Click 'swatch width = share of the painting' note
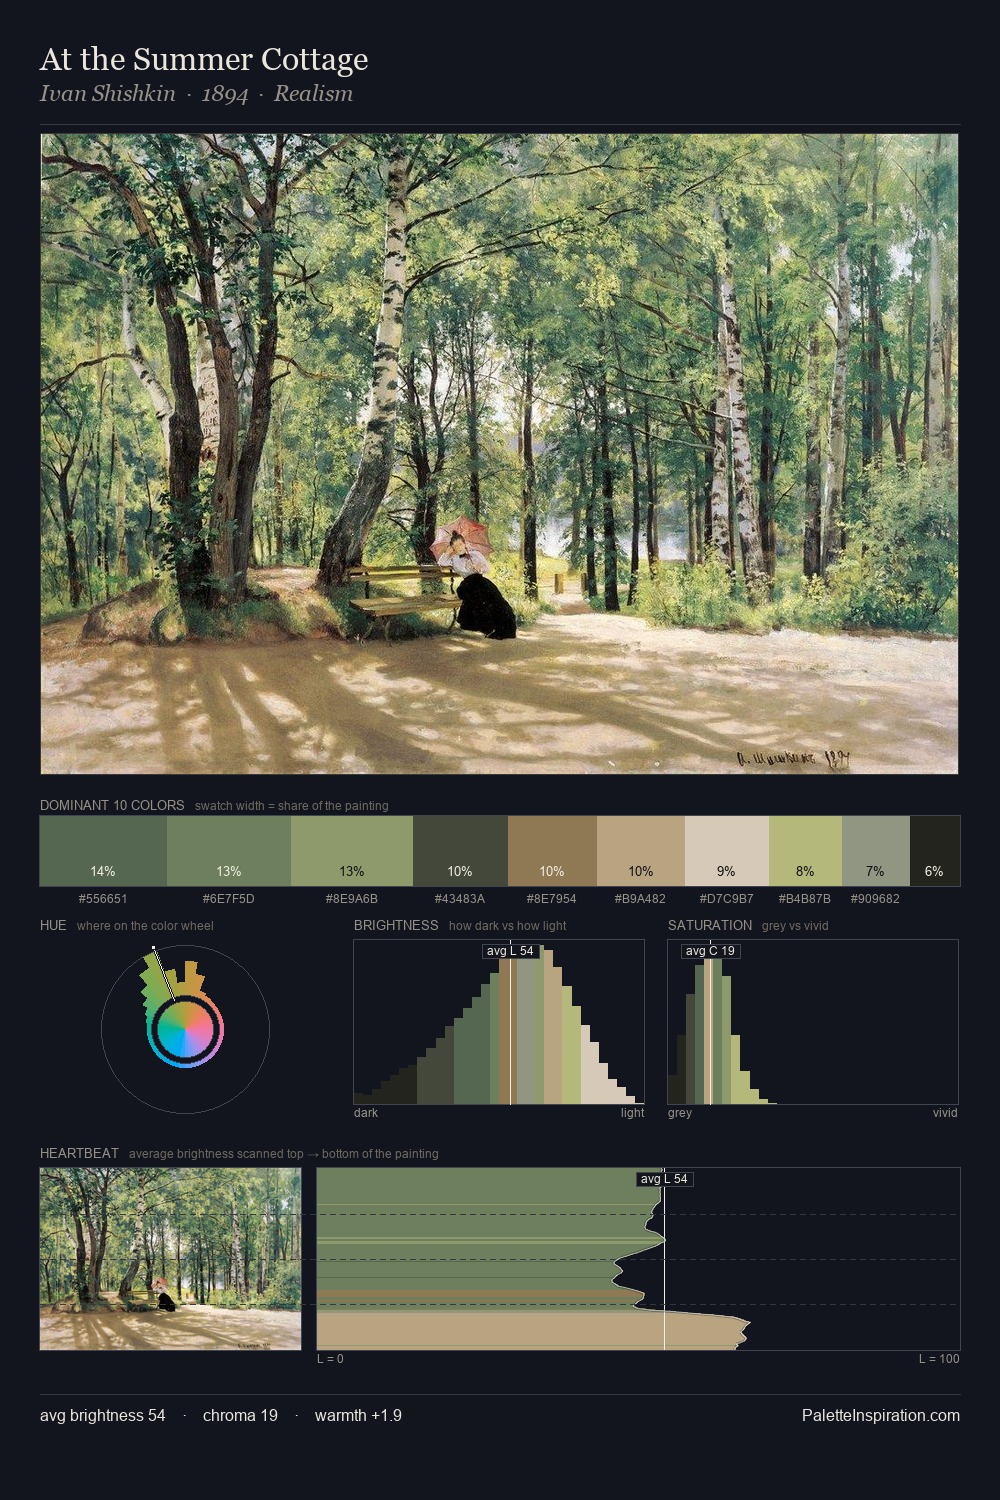 point(292,806)
